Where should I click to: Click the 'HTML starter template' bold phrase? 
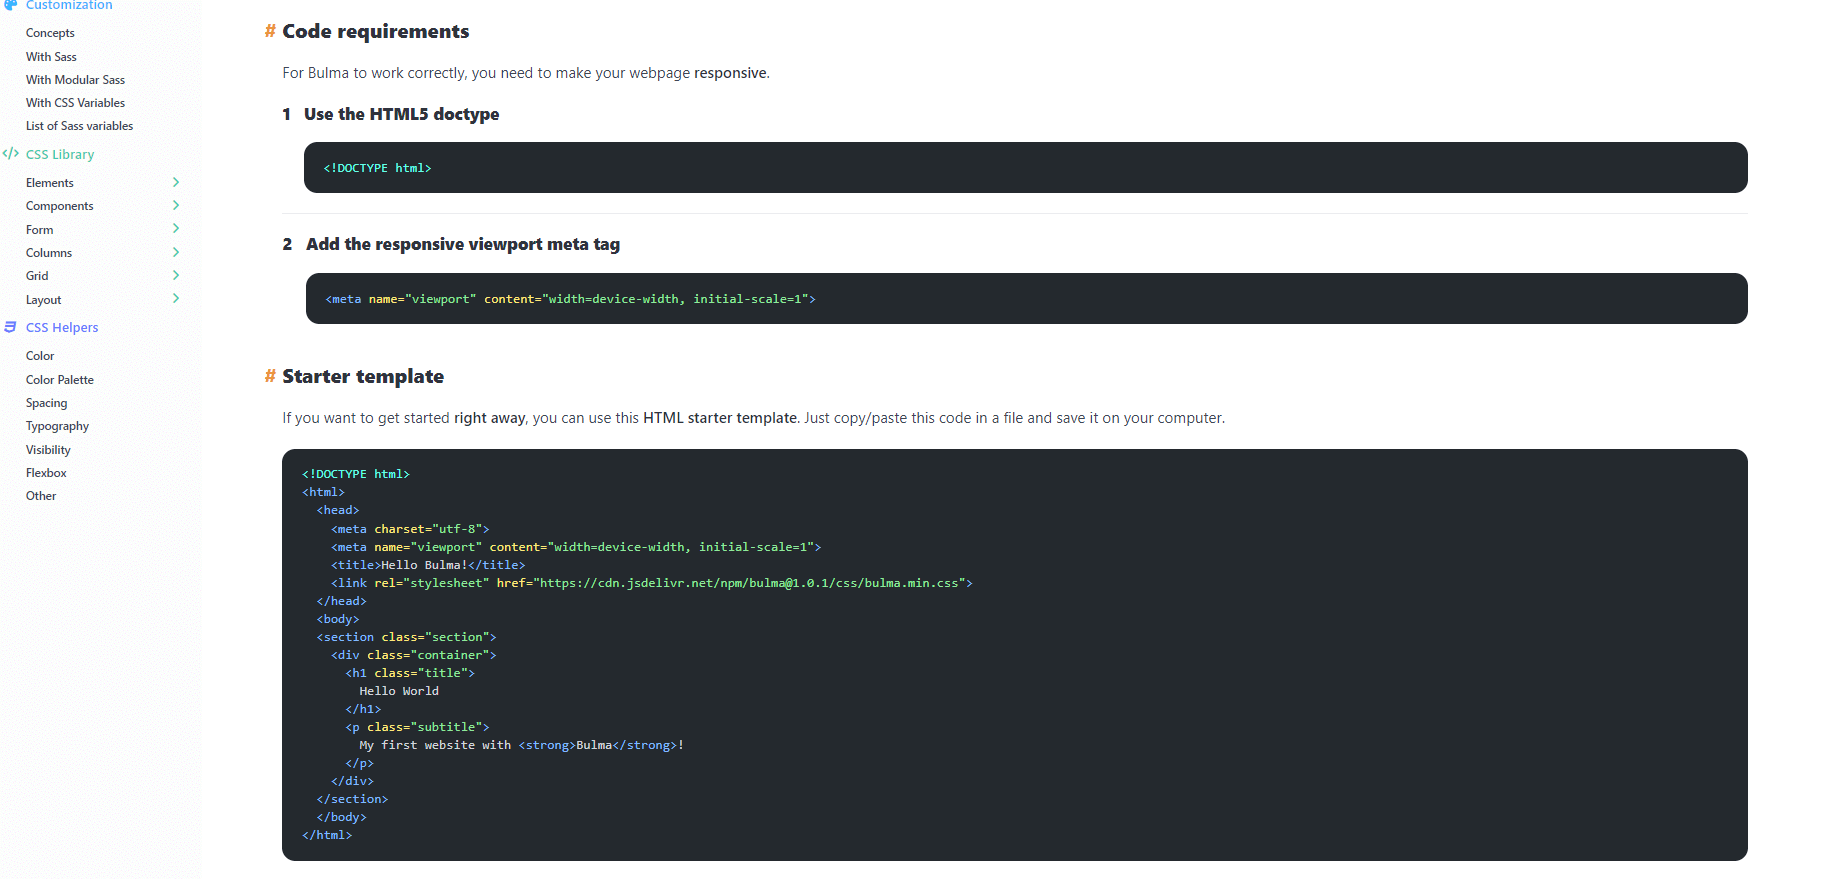click(720, 418)
